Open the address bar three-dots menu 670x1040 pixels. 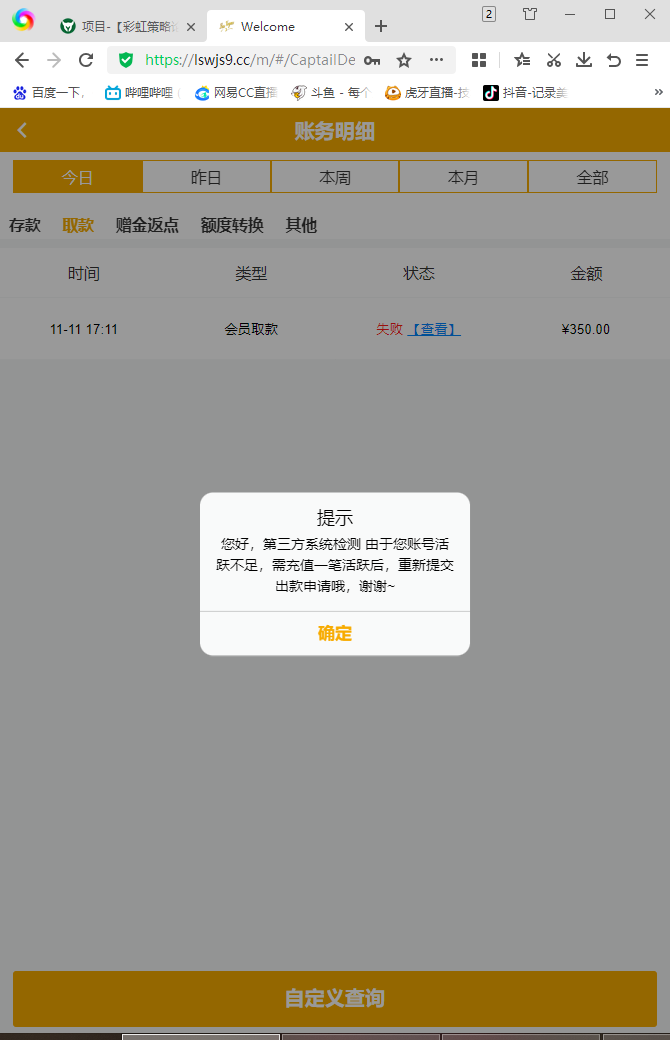436,60
